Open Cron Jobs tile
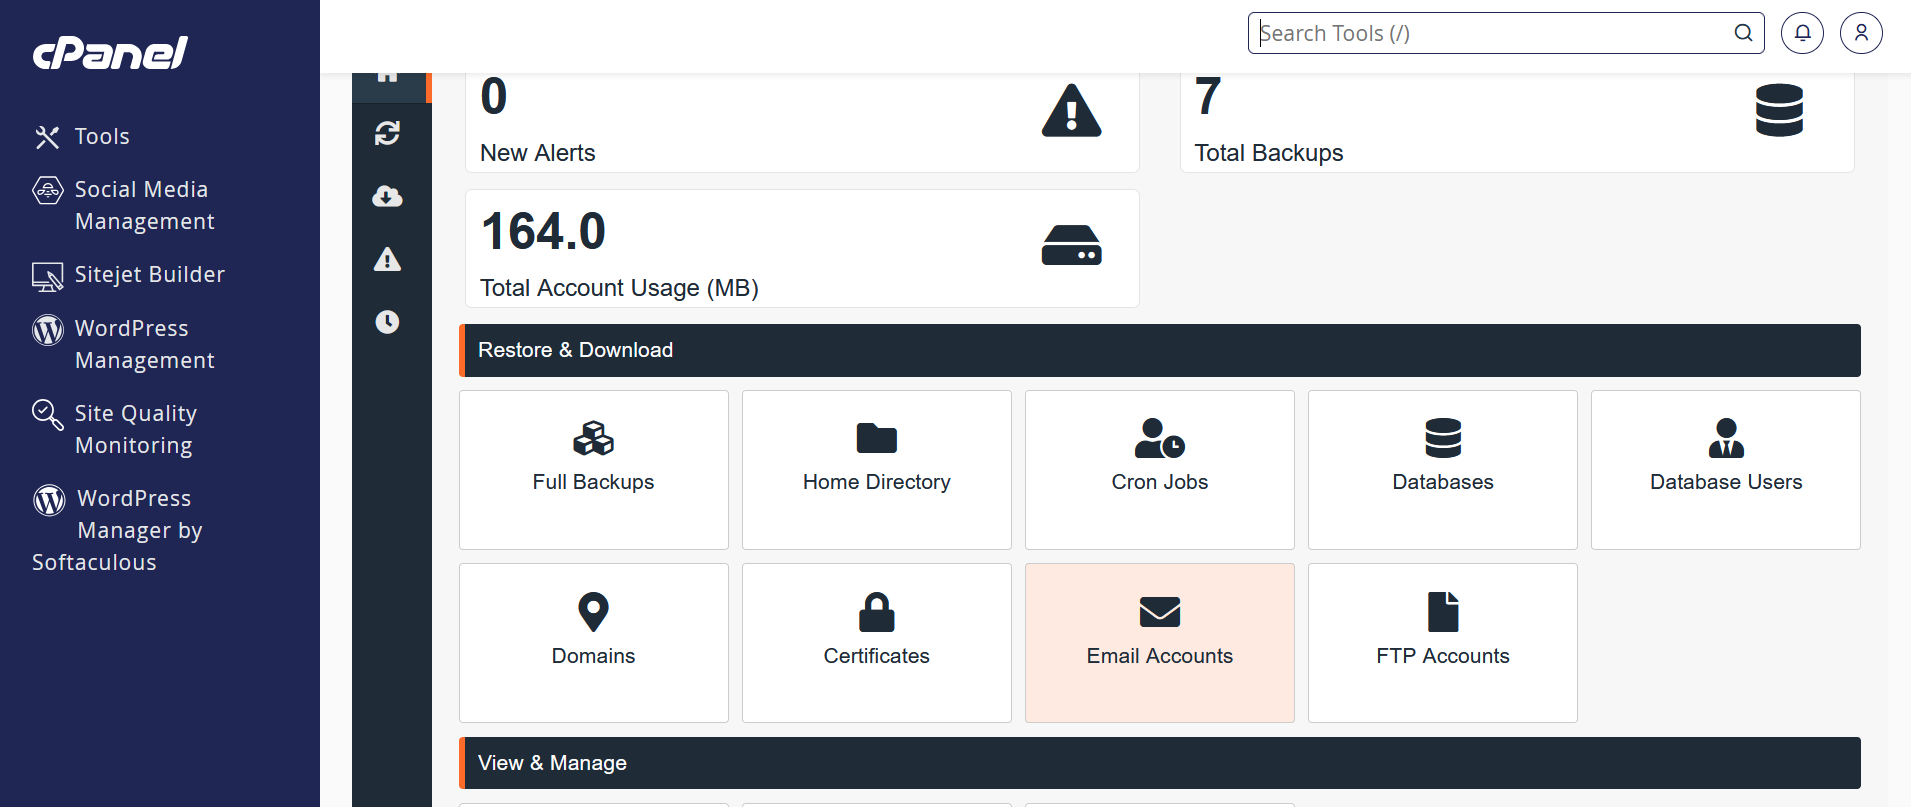This screenshot has height=807, width=1911. pos(1160,470)
